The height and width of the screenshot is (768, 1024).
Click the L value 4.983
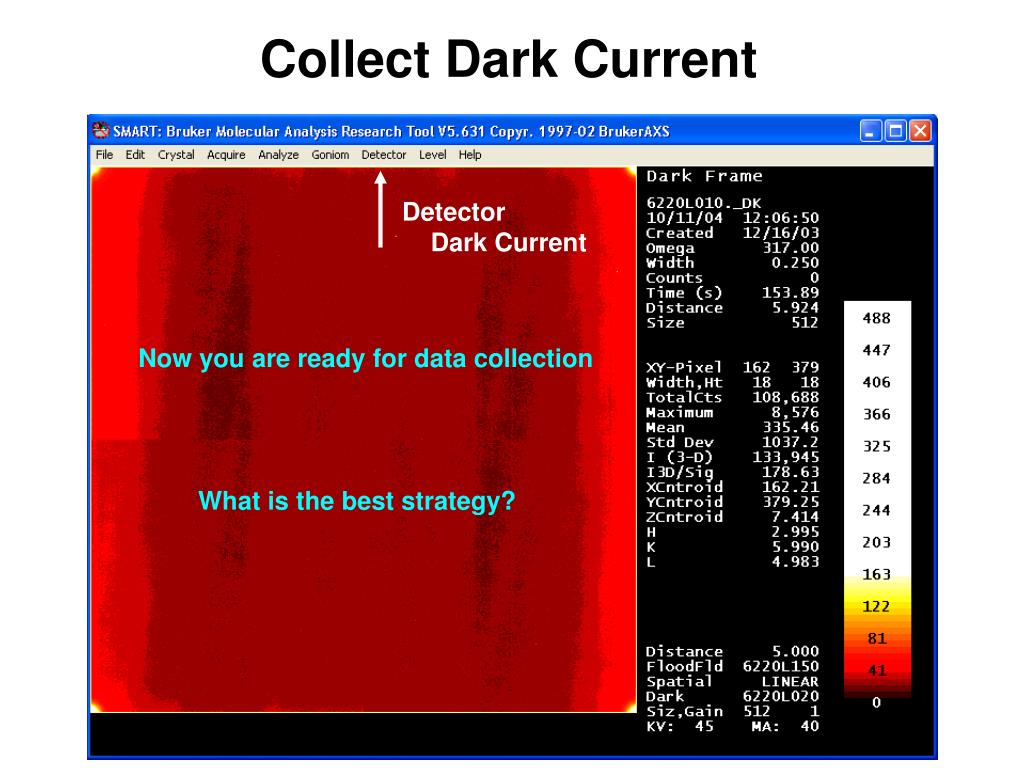795,562
